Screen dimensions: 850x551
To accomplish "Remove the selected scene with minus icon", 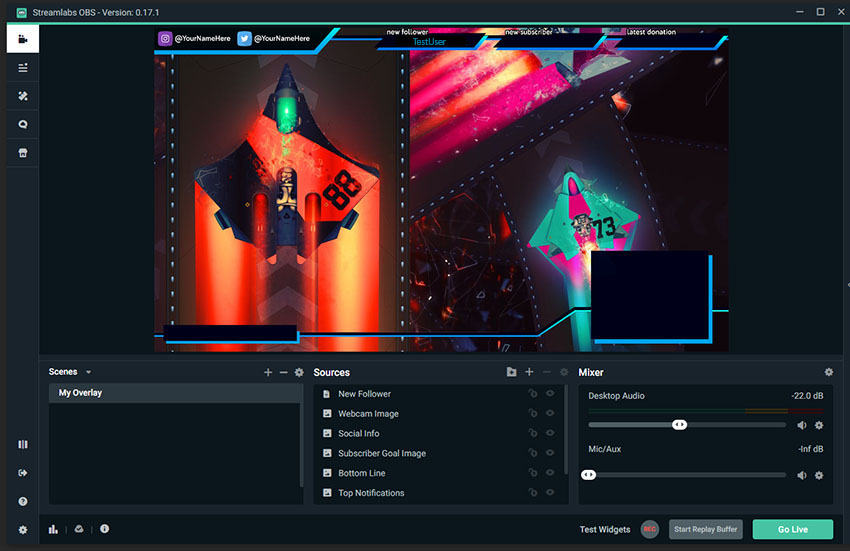I will click(284, 372).
